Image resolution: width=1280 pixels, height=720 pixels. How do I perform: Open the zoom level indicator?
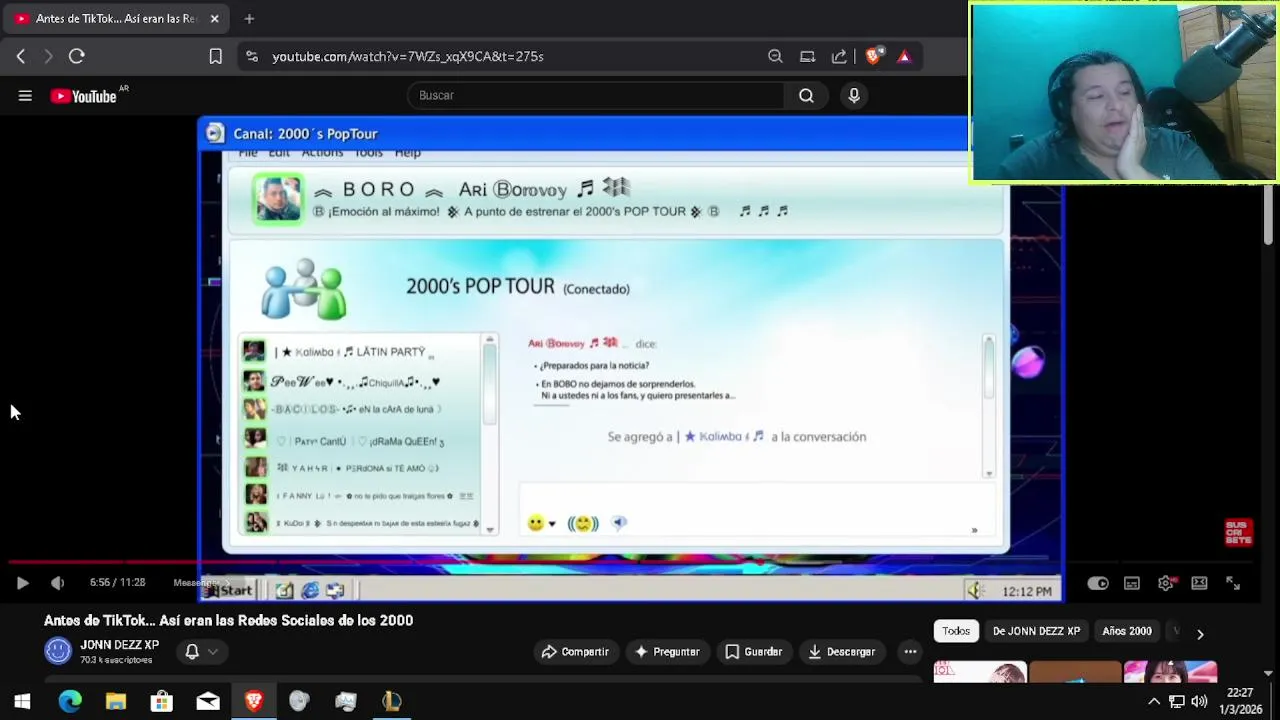[775, 56]
